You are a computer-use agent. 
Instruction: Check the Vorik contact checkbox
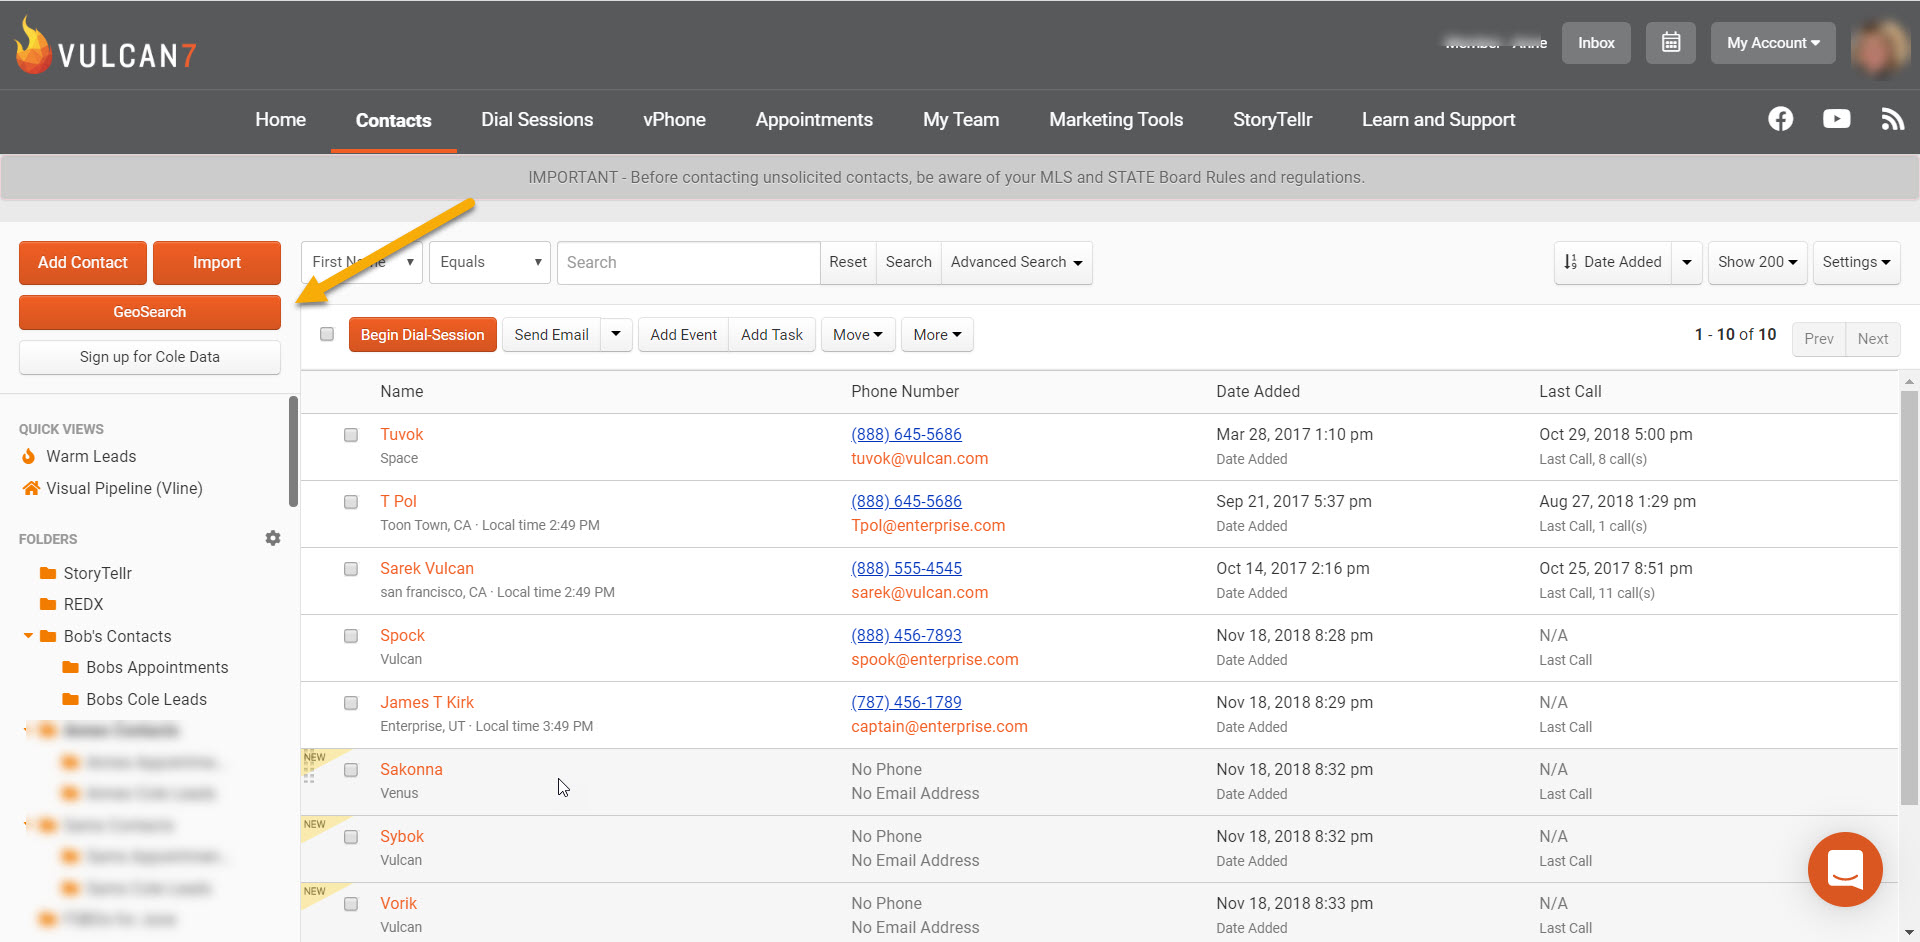tap(351, 904)
